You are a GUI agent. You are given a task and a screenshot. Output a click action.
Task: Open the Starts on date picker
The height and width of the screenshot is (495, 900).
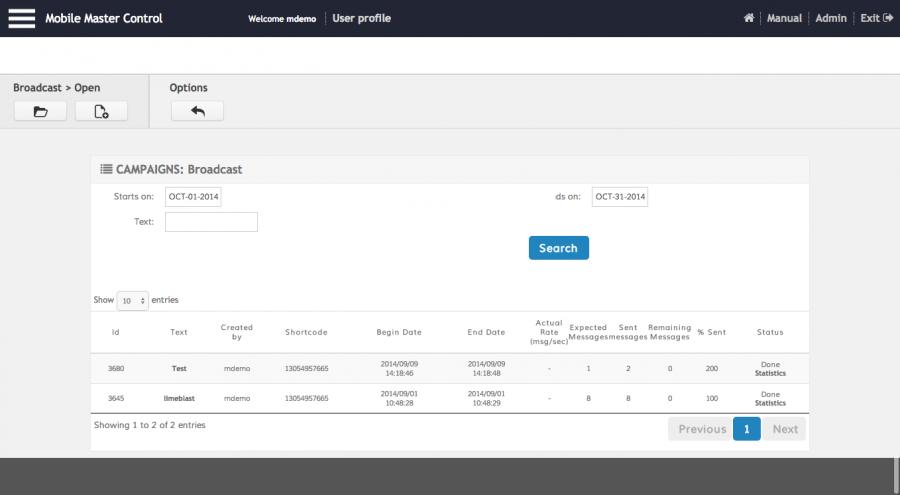[193, 197]
